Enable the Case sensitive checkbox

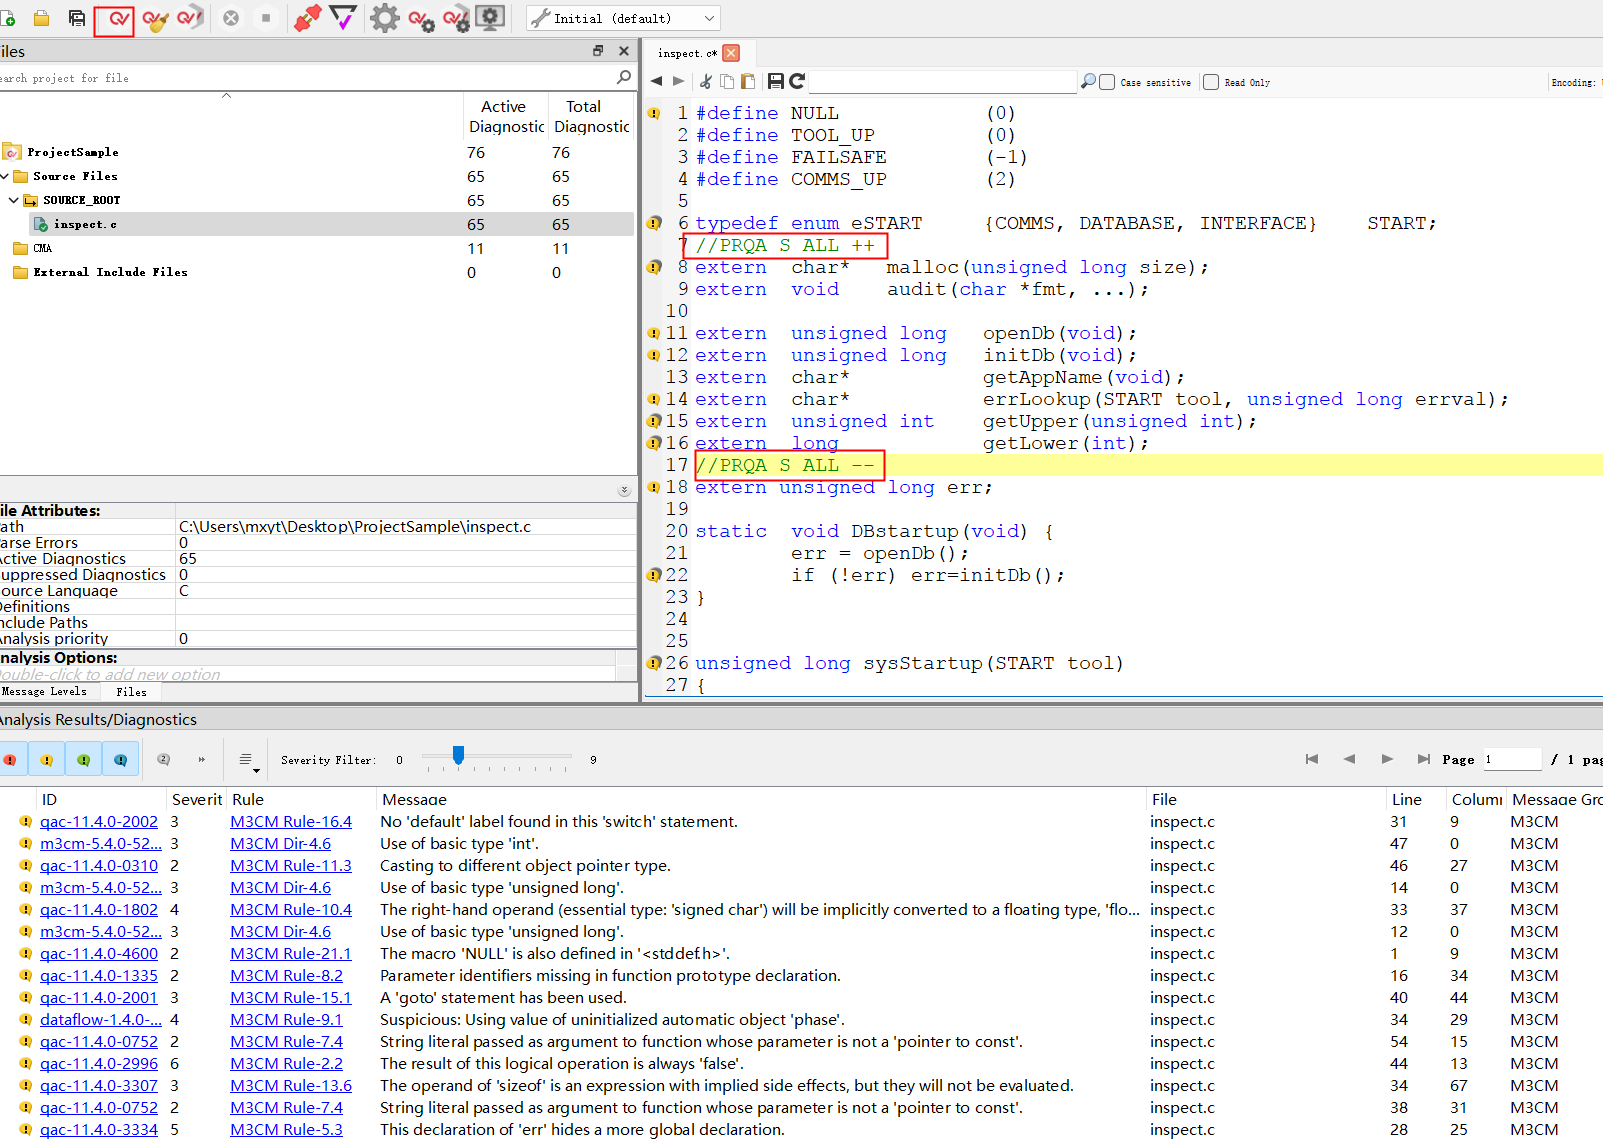[1108, 83]
